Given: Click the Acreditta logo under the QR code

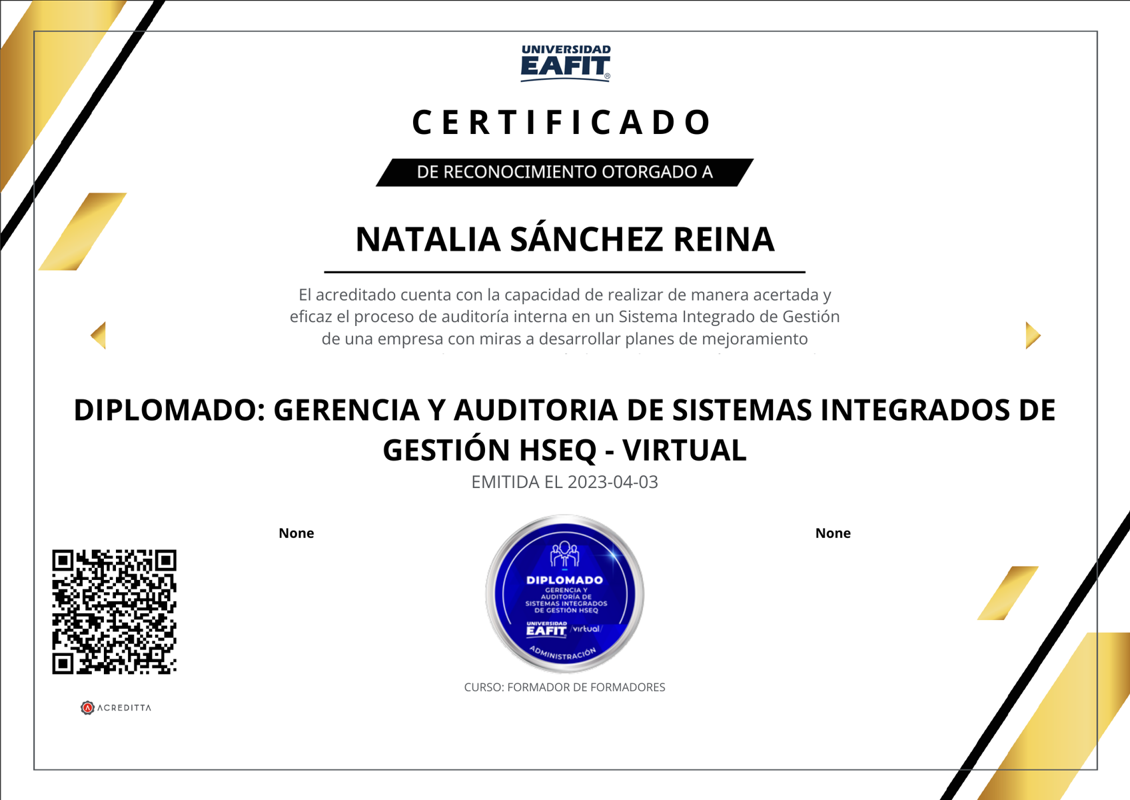Looking at the screenshot, I should 116,708.
